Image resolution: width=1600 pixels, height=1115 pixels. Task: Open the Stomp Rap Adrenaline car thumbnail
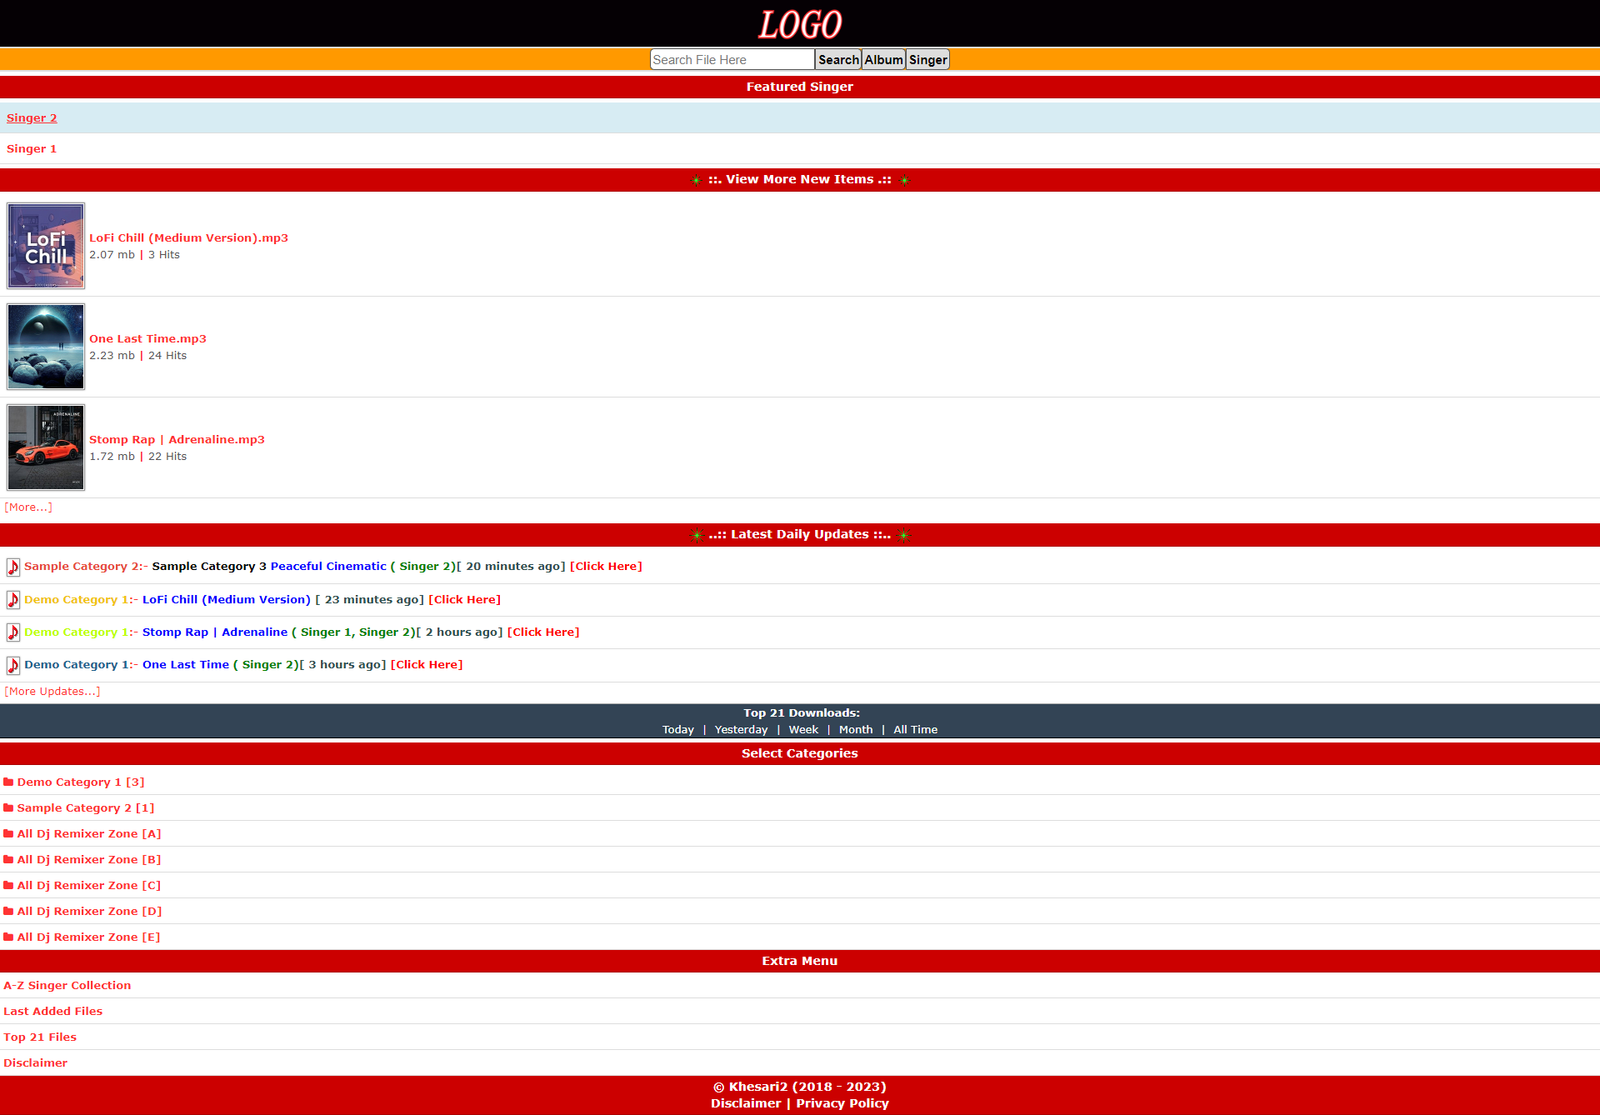pyautogui.click(x=46, y=447)
